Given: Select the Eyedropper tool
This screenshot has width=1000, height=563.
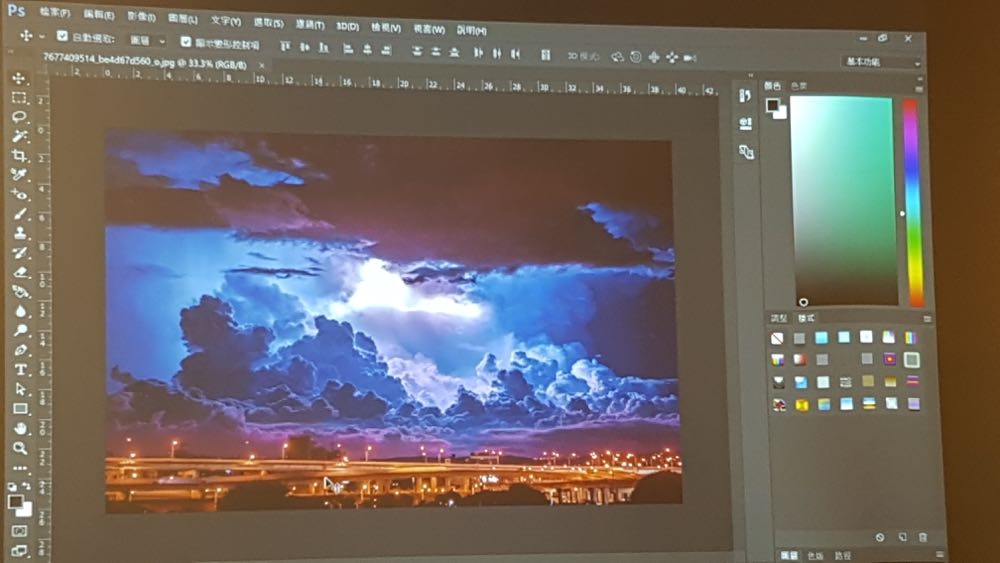Looking at the screenshot, I should tap(20, 174).
